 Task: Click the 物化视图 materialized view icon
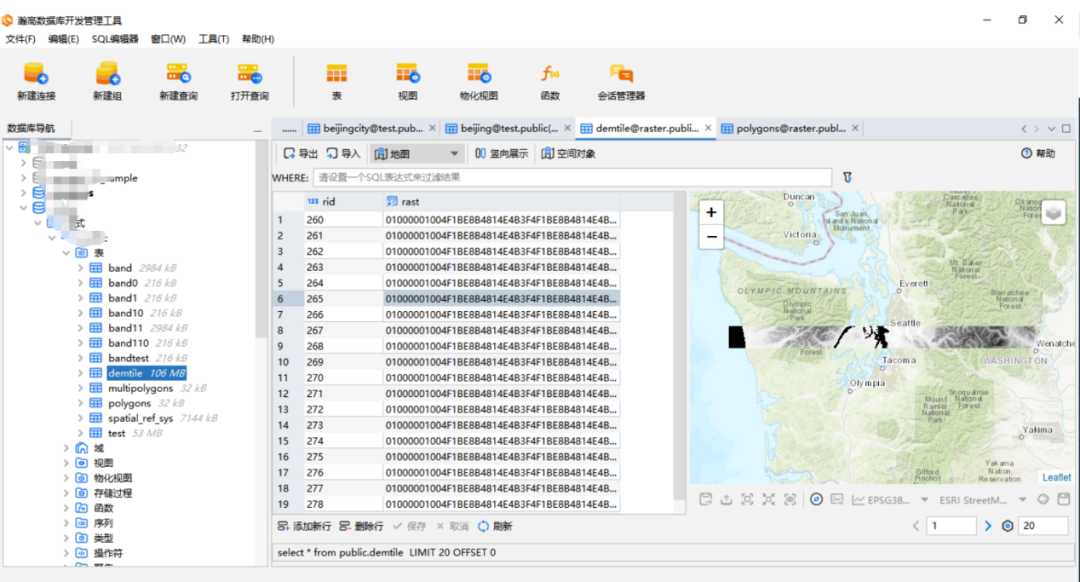479,74
